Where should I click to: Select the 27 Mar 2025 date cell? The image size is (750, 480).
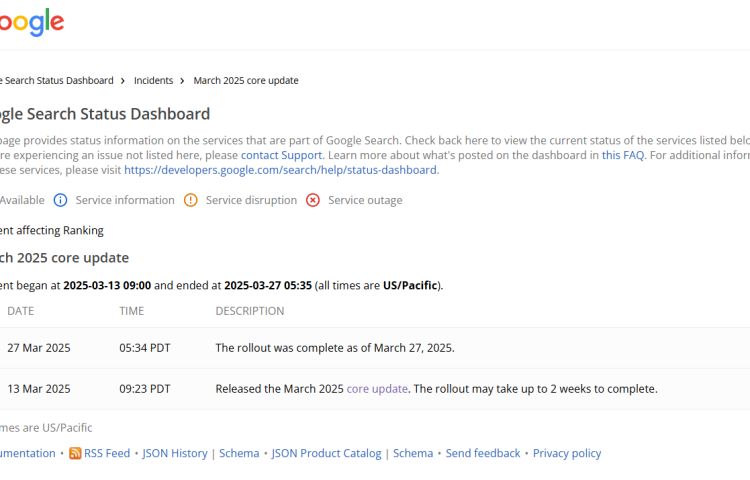[x=39, y=348]
